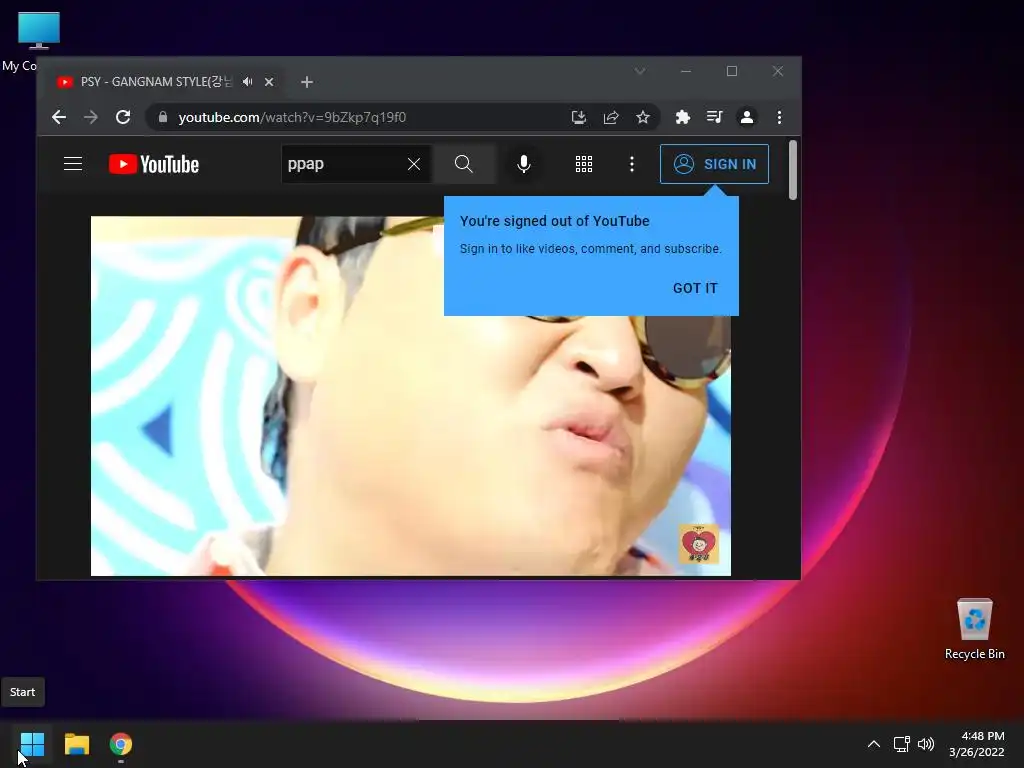This screenshot has width=1024, height=768.
Task: Bookmark this page with the star
Action: tap(643, 117)
